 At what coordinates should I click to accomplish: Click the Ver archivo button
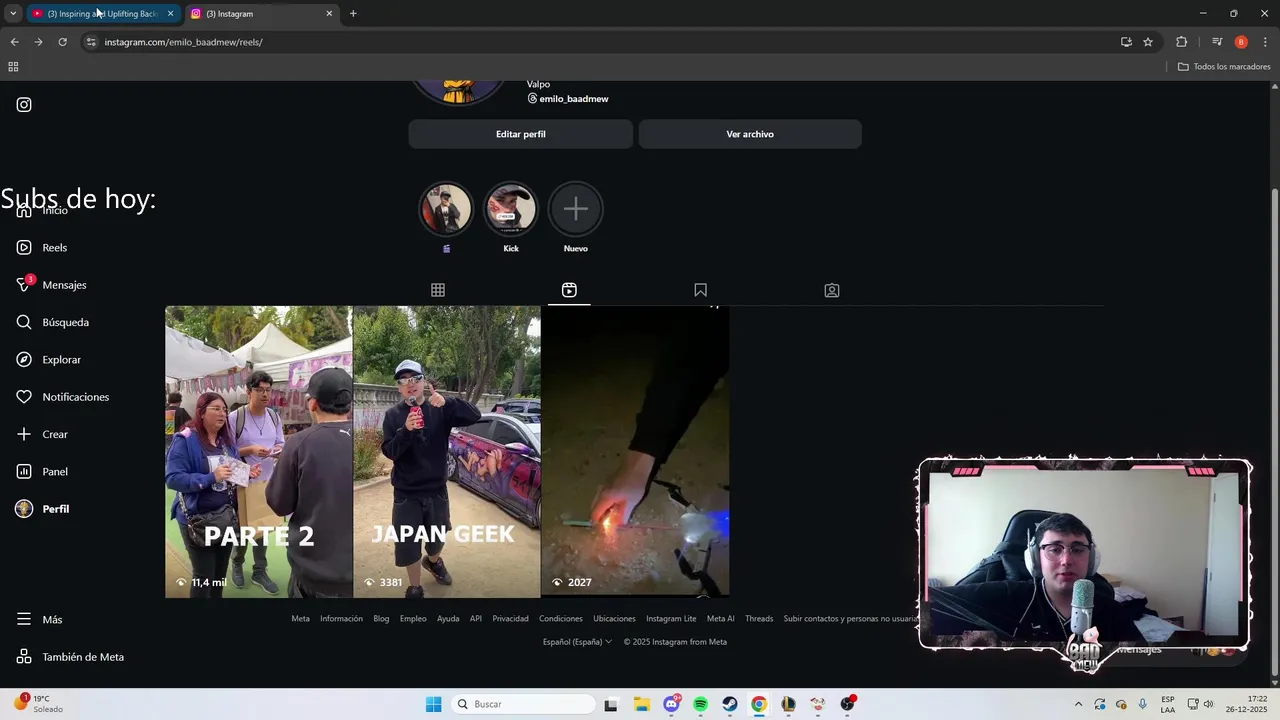pos(750,134)
